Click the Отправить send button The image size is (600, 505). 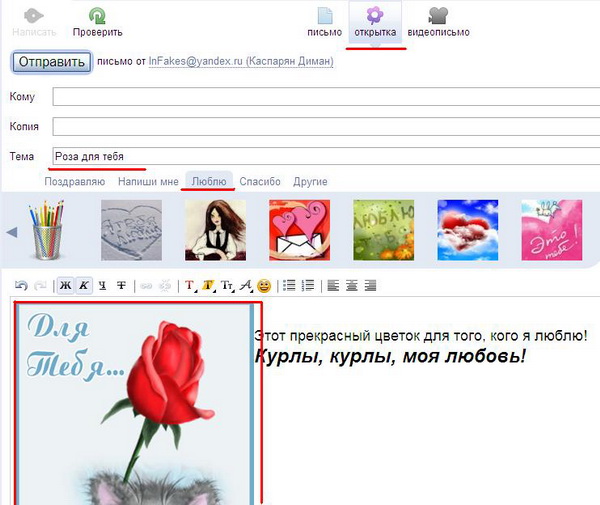[x=52, y=62]
